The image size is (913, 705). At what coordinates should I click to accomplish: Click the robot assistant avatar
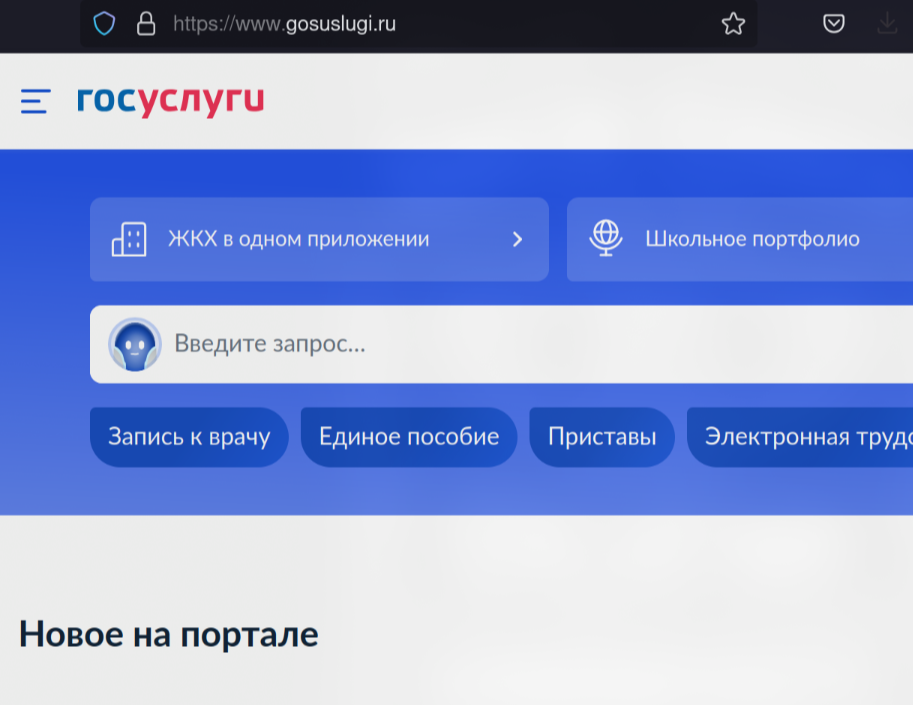click(x=135, y=344)
